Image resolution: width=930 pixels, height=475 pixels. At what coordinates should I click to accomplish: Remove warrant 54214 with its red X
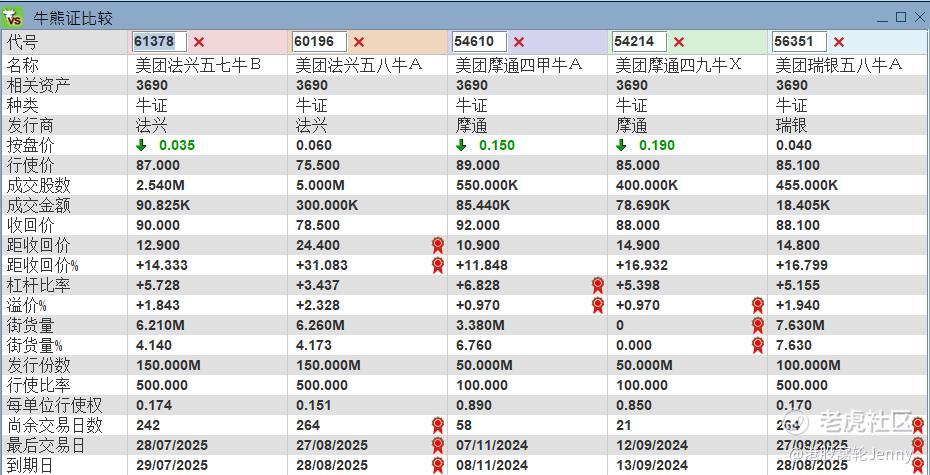[679, 42]
